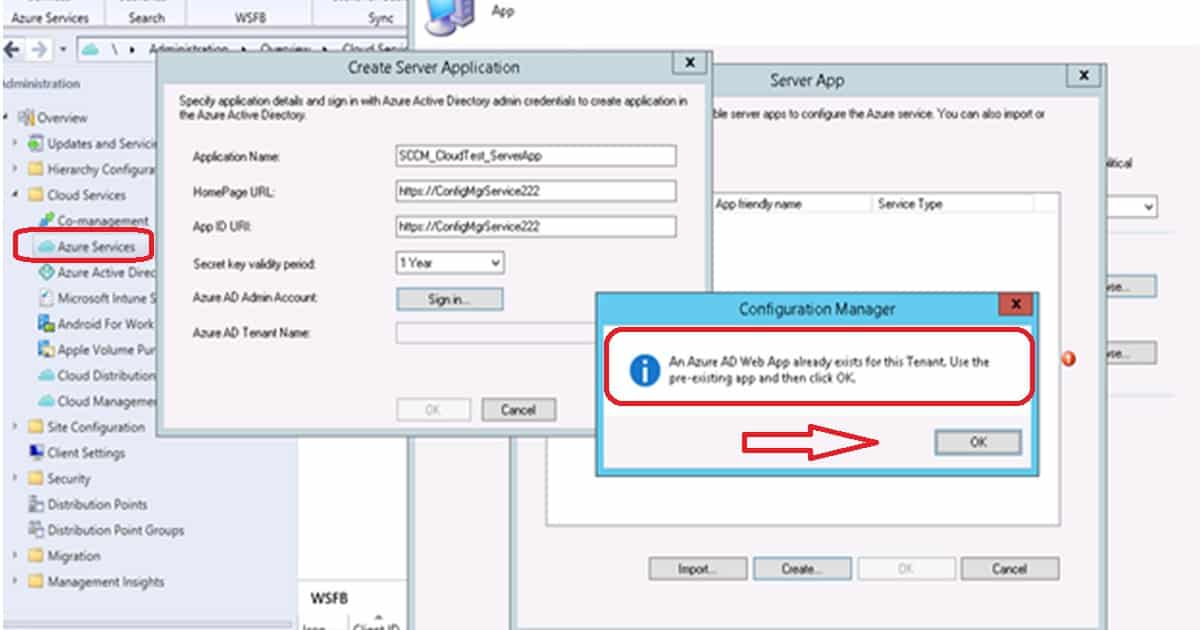Click the Updates and Servicing icon
1200x630 pixels.
point(36,143)
